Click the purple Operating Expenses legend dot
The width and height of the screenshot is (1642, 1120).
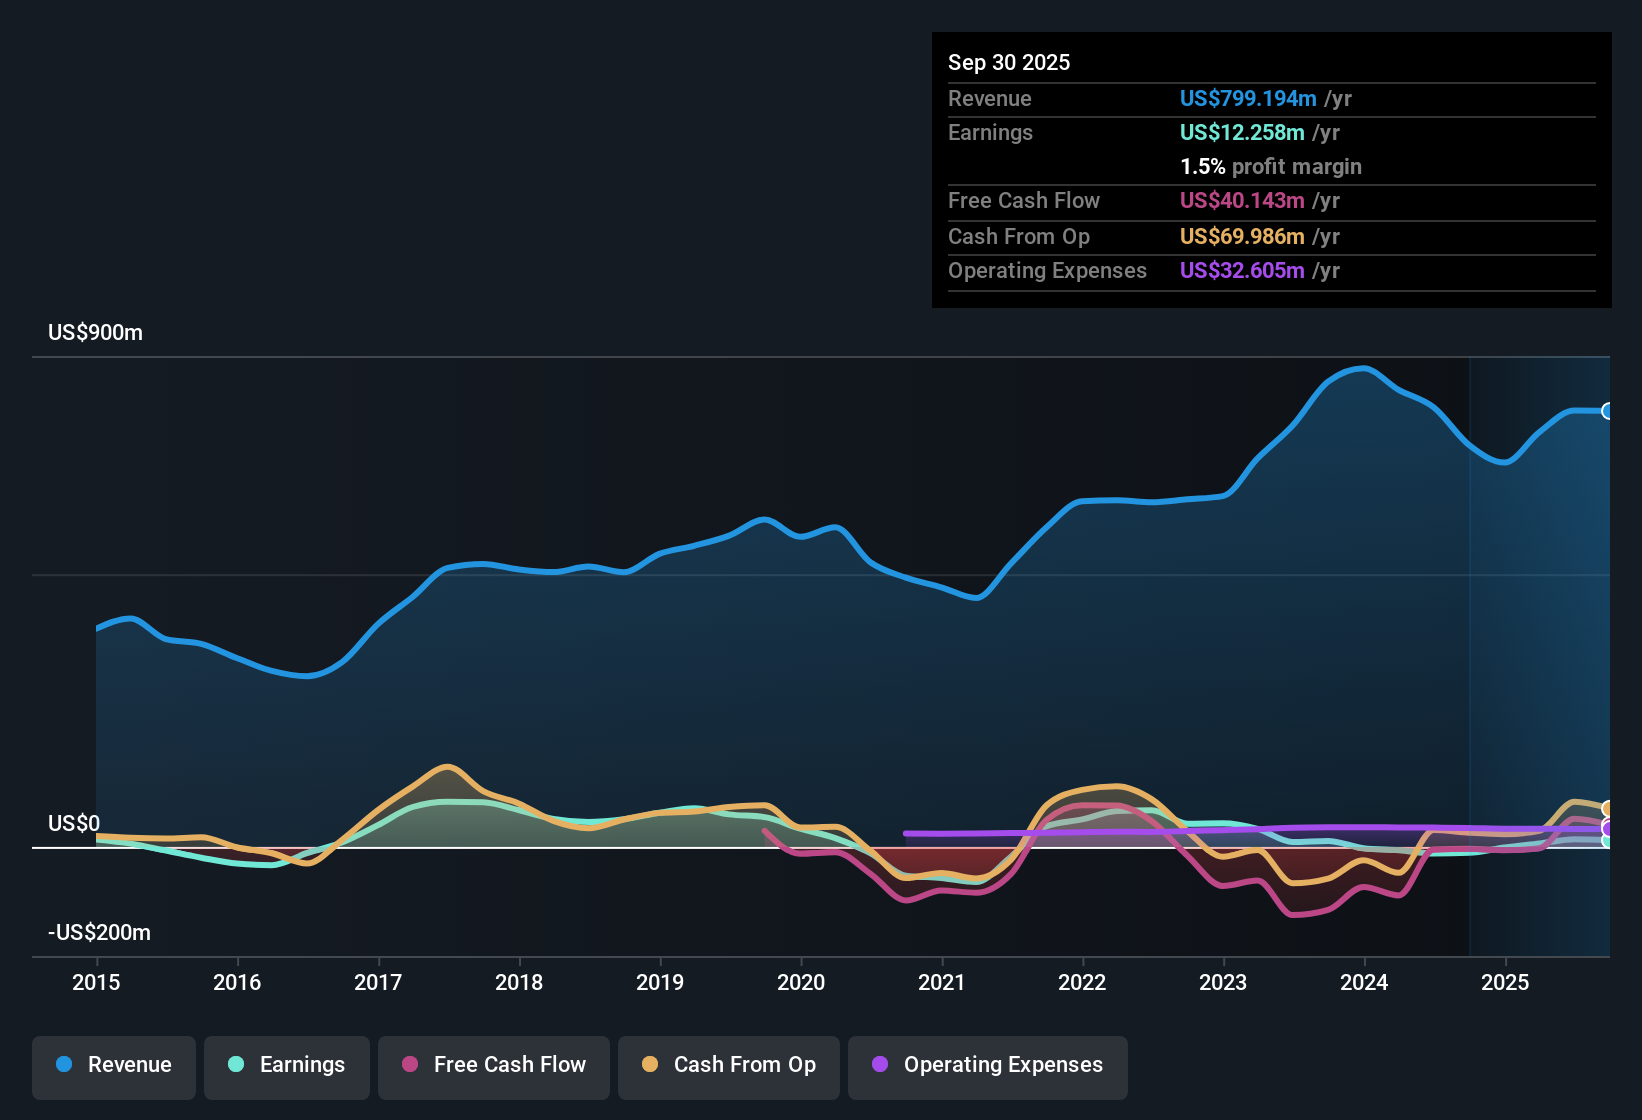click(x=879, y=1065)
